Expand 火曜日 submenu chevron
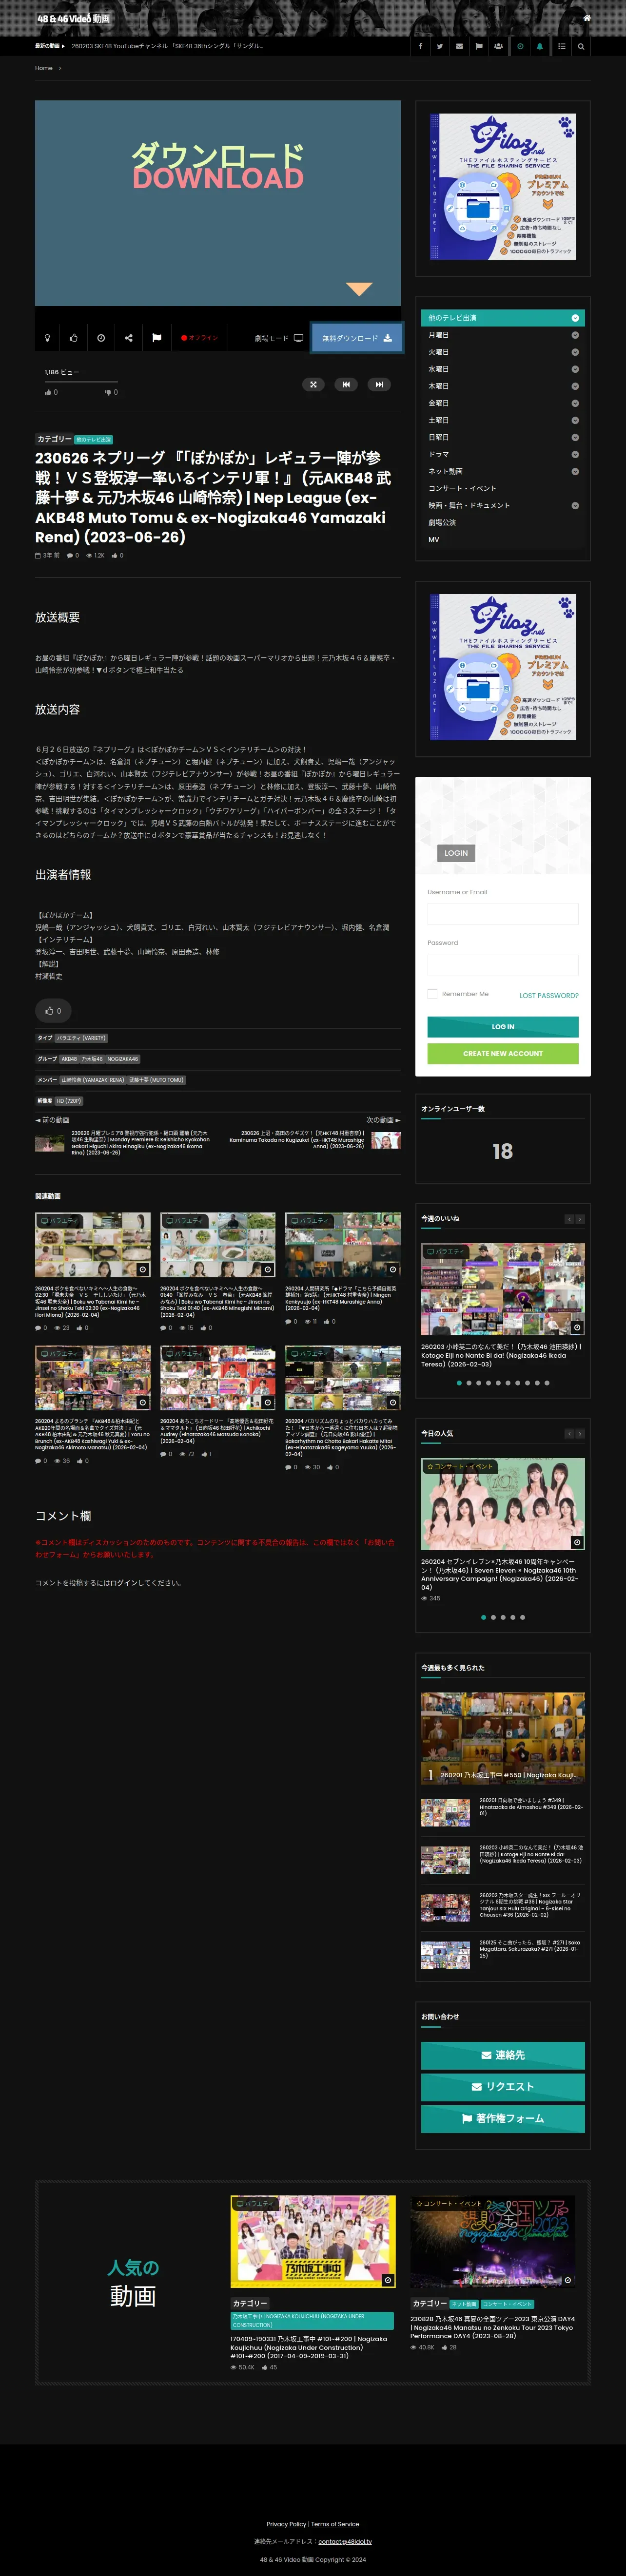 (x=575, y=352)
